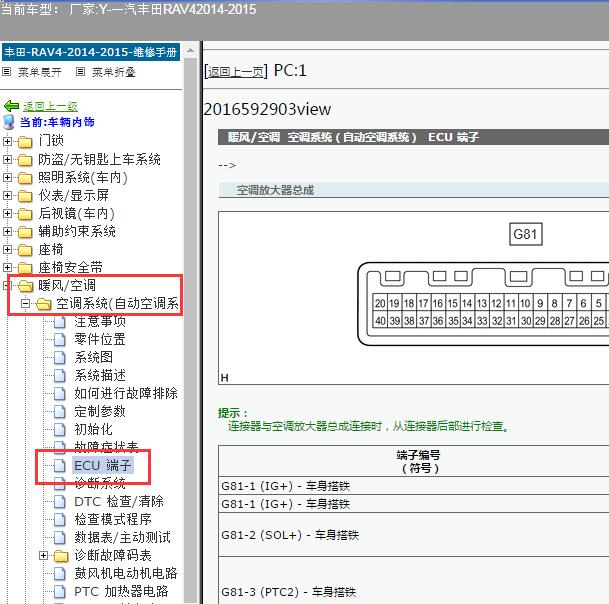The image size is (609, 604).
Task: Expand the 座椅 folder node
Action: tap(7, 249)
